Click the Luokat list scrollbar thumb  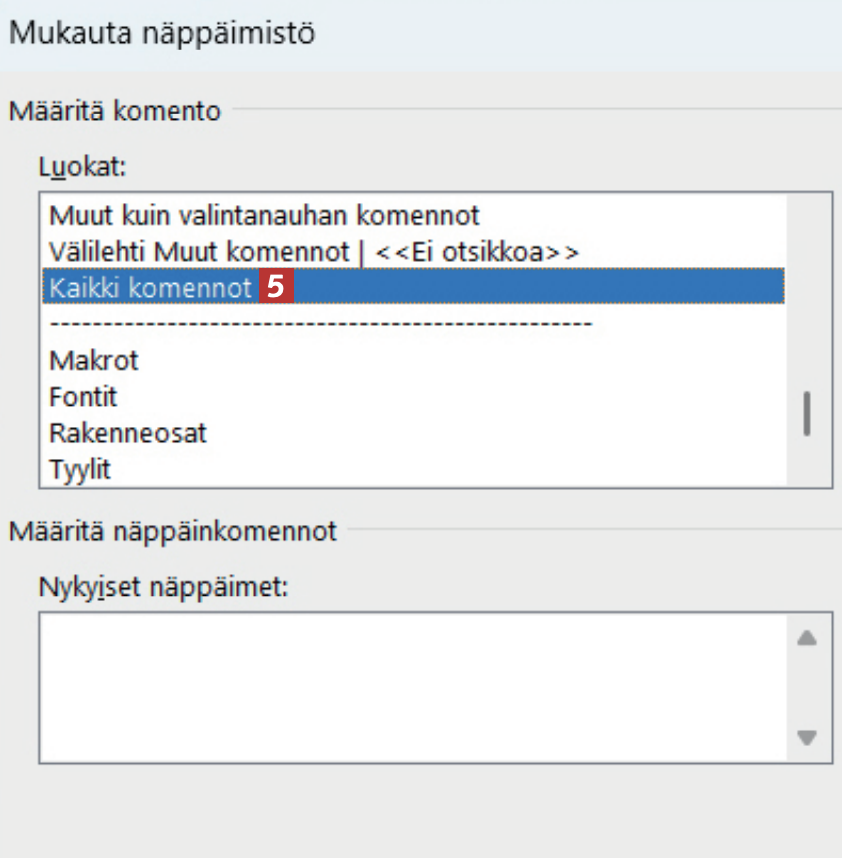806,412
